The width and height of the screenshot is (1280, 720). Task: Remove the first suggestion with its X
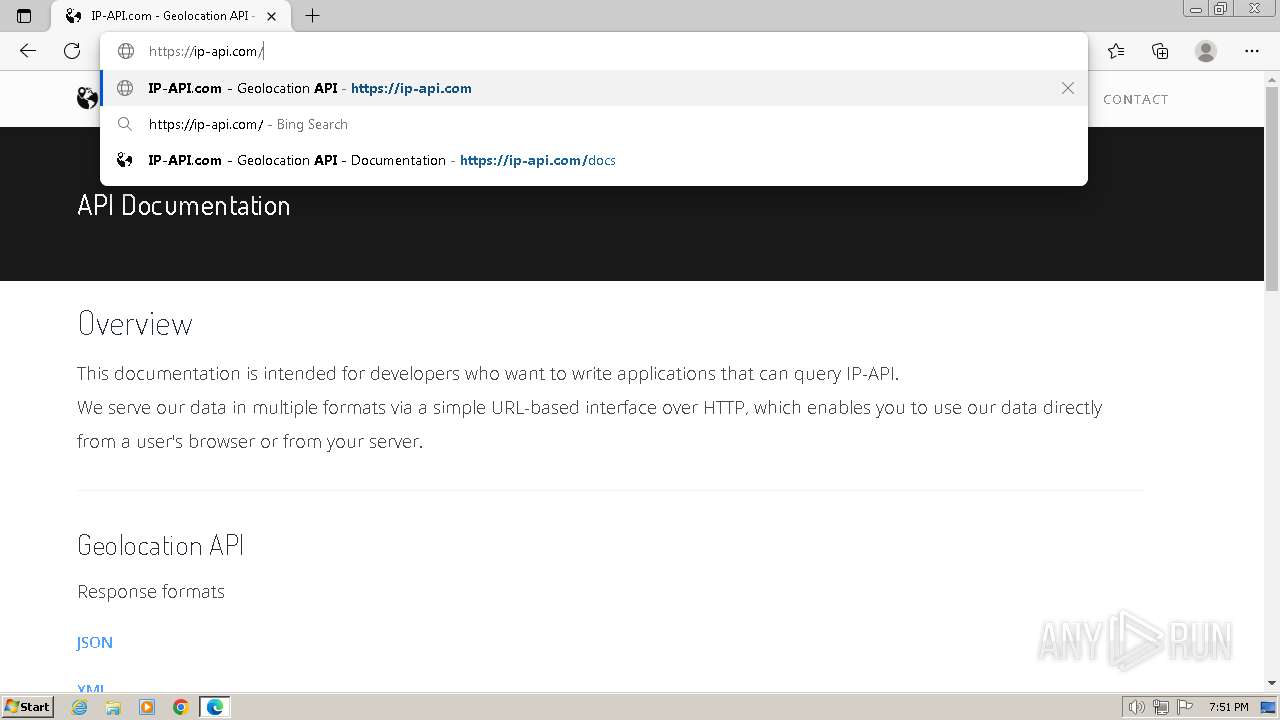click(1068, 88)
